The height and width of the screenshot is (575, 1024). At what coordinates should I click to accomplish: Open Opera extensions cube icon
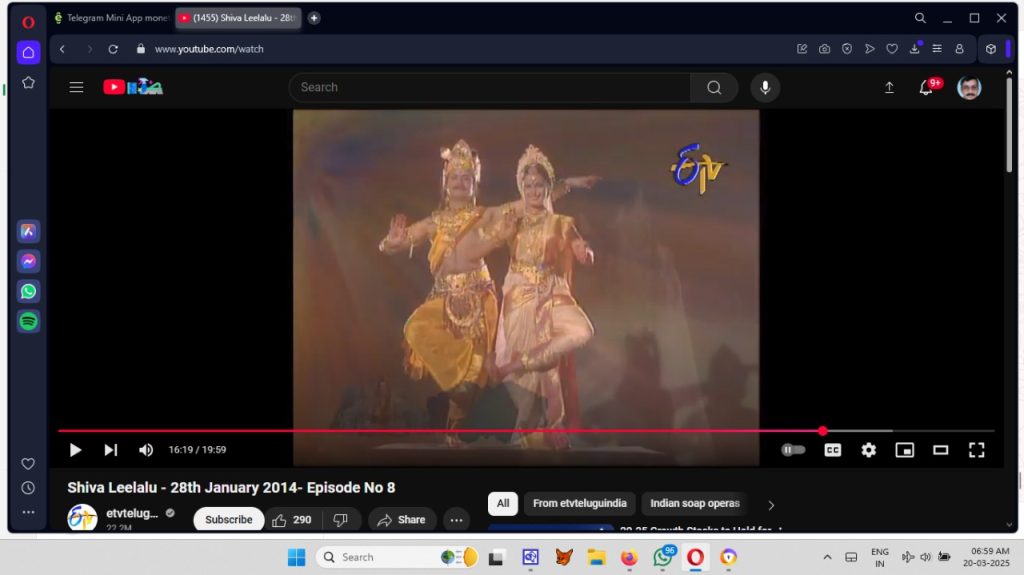[991, 49]
